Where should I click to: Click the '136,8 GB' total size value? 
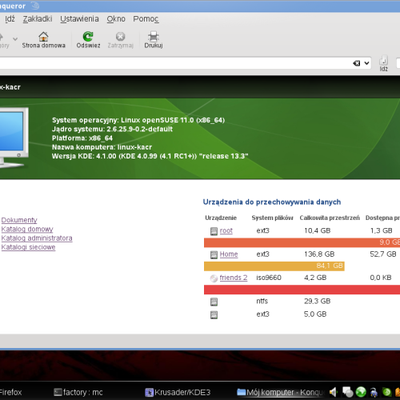(319, 254)
